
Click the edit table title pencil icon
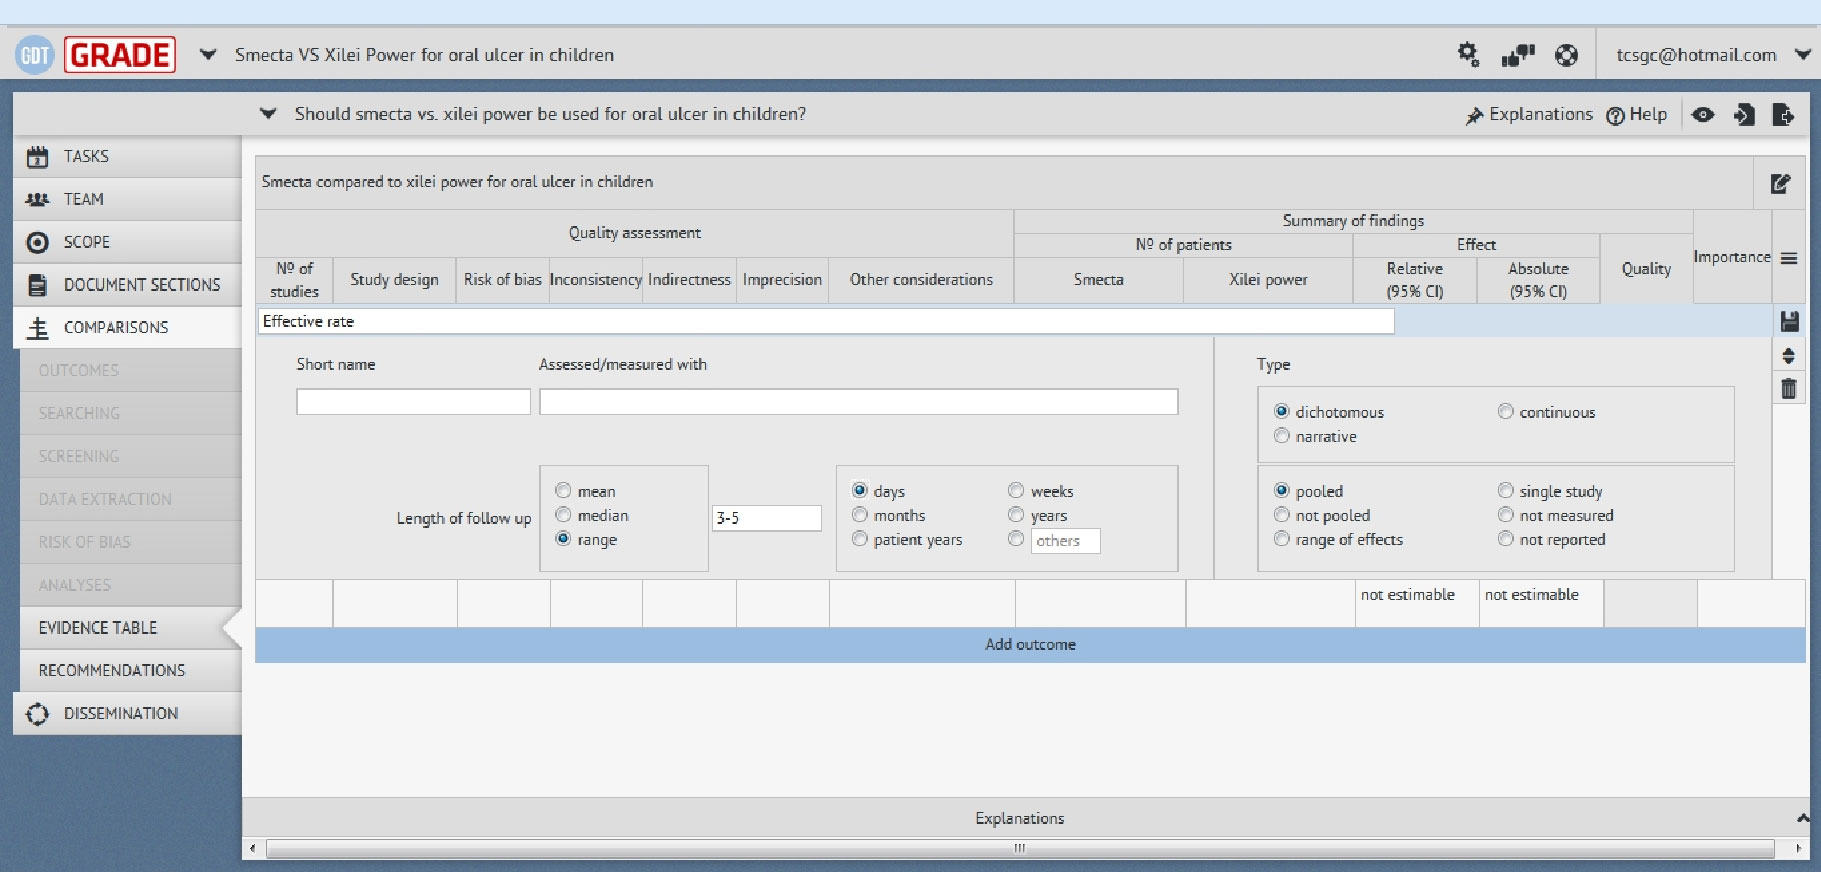pos(1780,183)
